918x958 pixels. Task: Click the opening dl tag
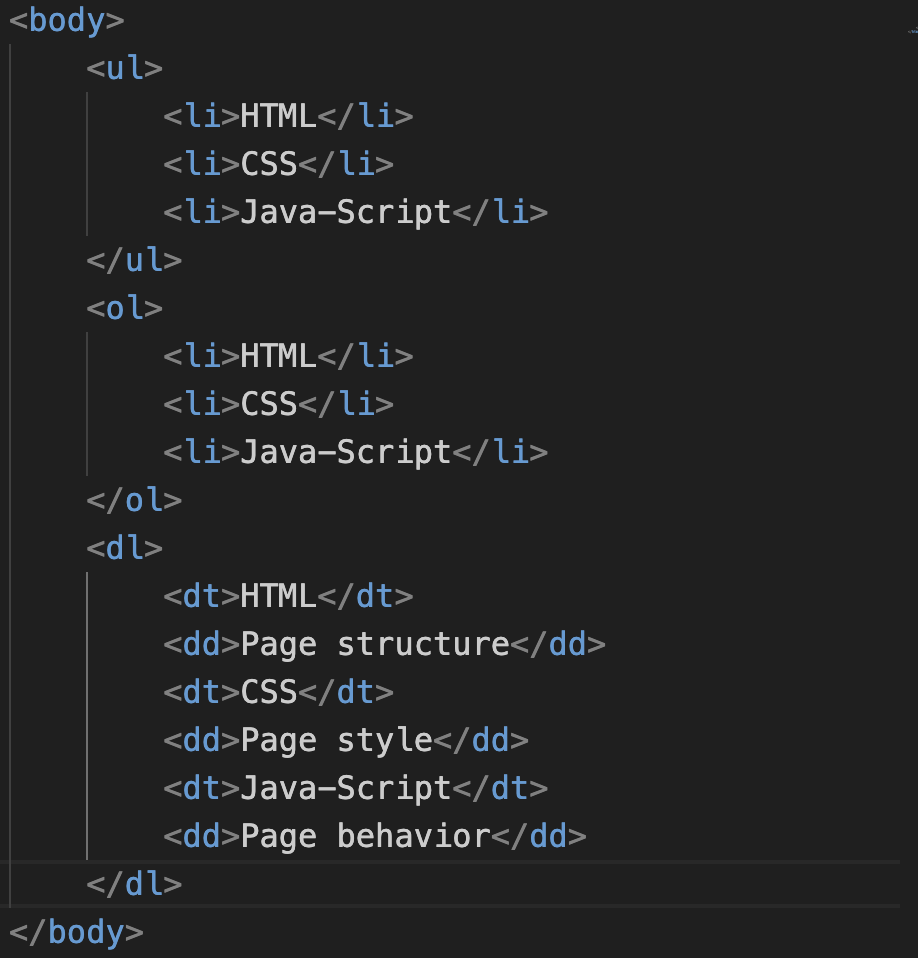tap(125, 548)
